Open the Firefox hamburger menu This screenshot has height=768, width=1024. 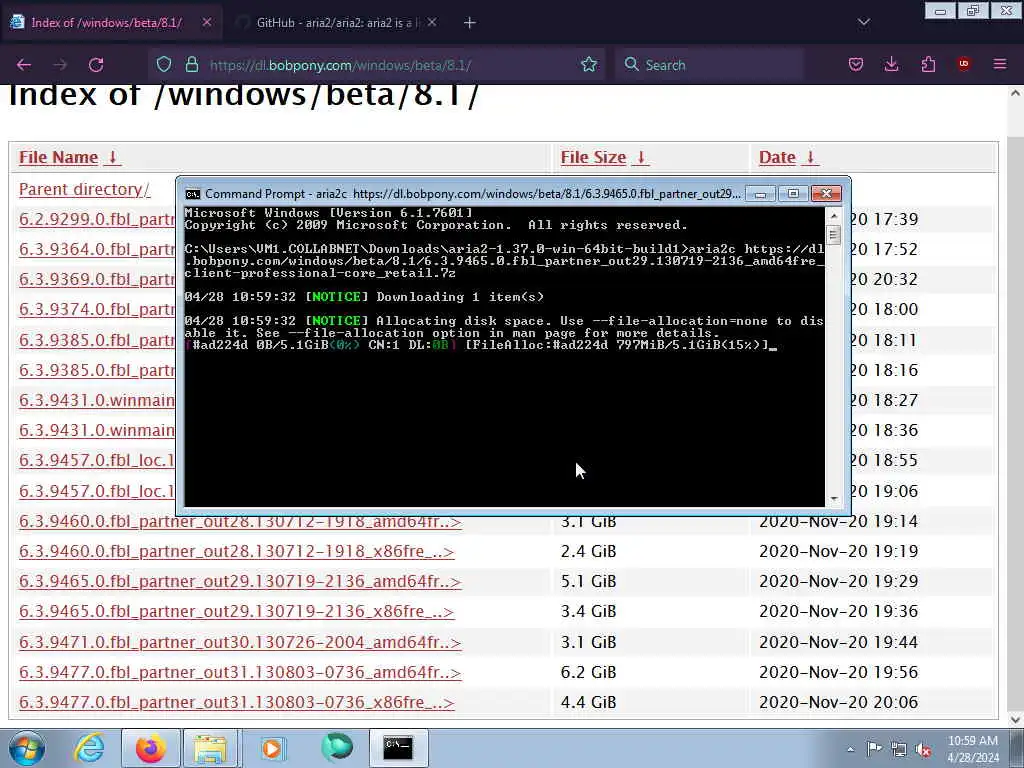tap(999, 64)
